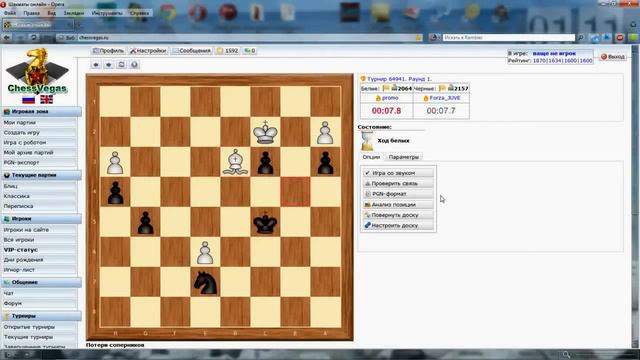
Task: Select the white pawn below the black king
Action: coord(205,252)
